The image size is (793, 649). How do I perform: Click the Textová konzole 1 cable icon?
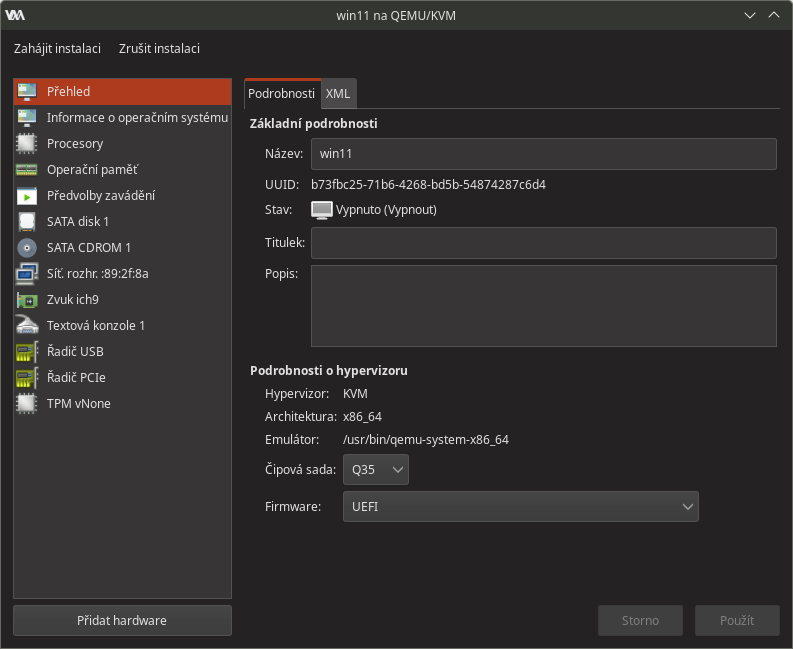[x=27, y=325]
